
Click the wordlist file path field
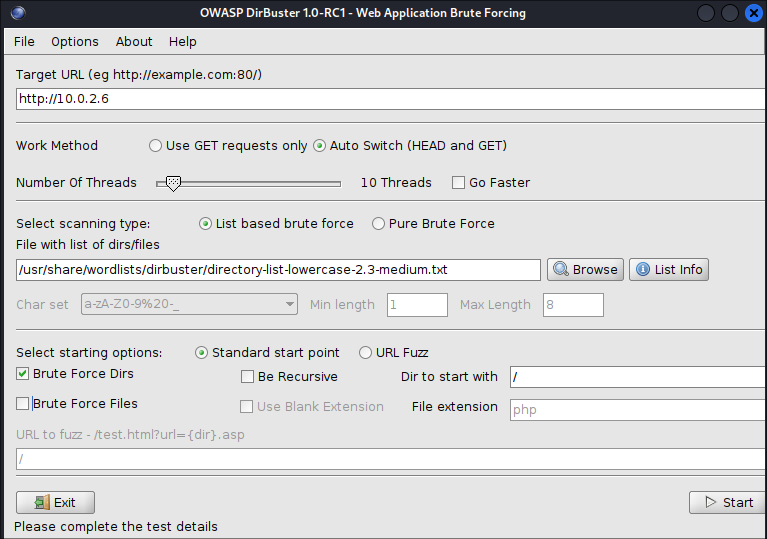tap(278, 270)
